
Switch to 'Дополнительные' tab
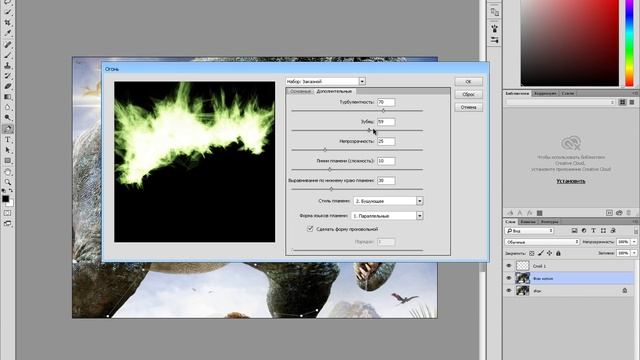click(x=334, y=91)
